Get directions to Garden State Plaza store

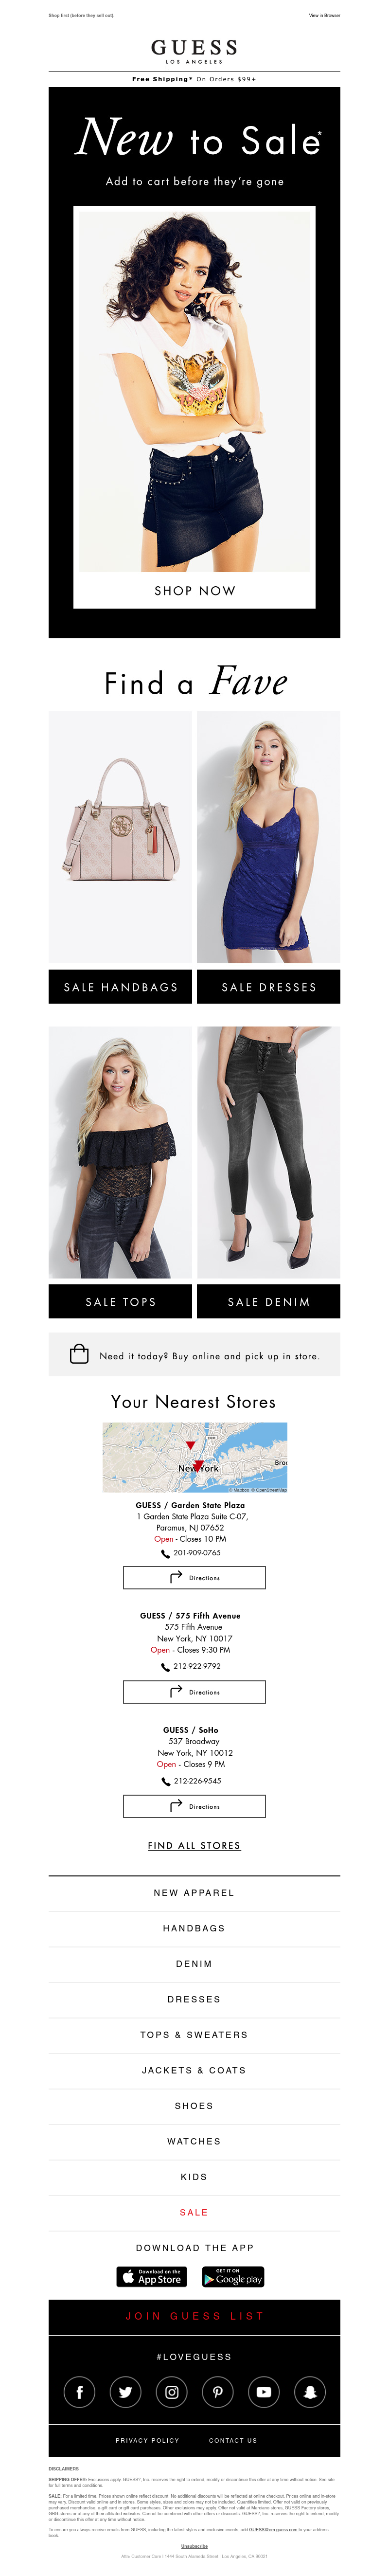[x=195, y=1578]
